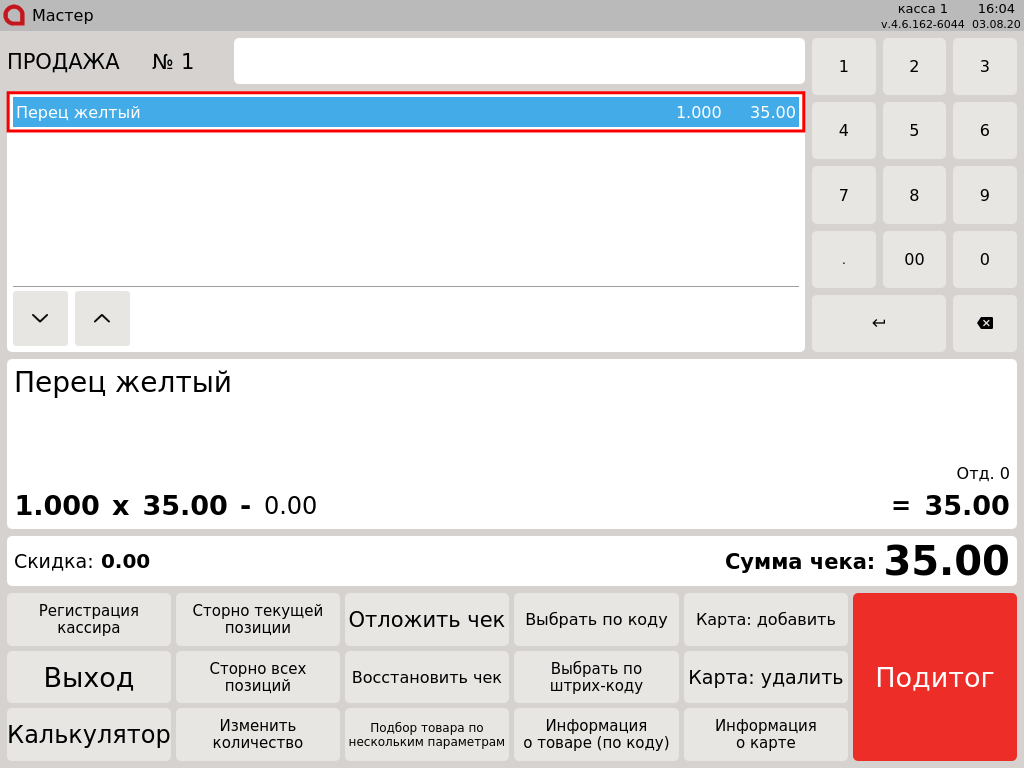Screen dimensions: 1024x768
Task: Open the Калькулятор
Action: pyautogui.click(x=89, y=734)
